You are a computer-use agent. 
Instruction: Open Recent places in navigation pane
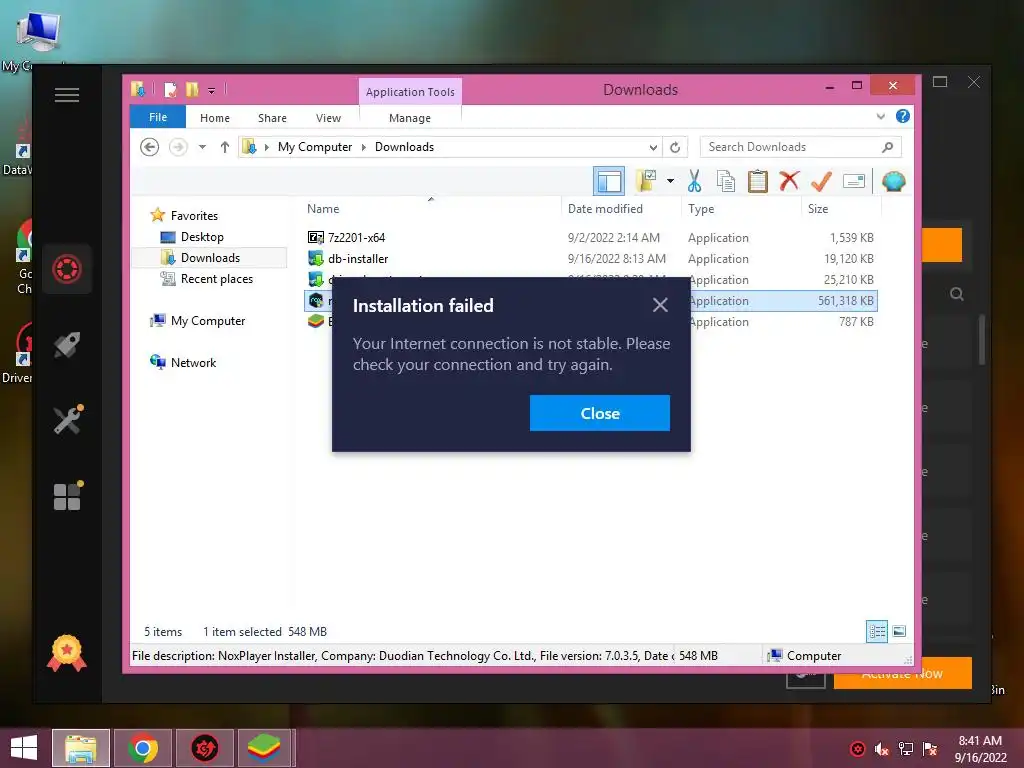pyautogui.click(x=216, y=279)
